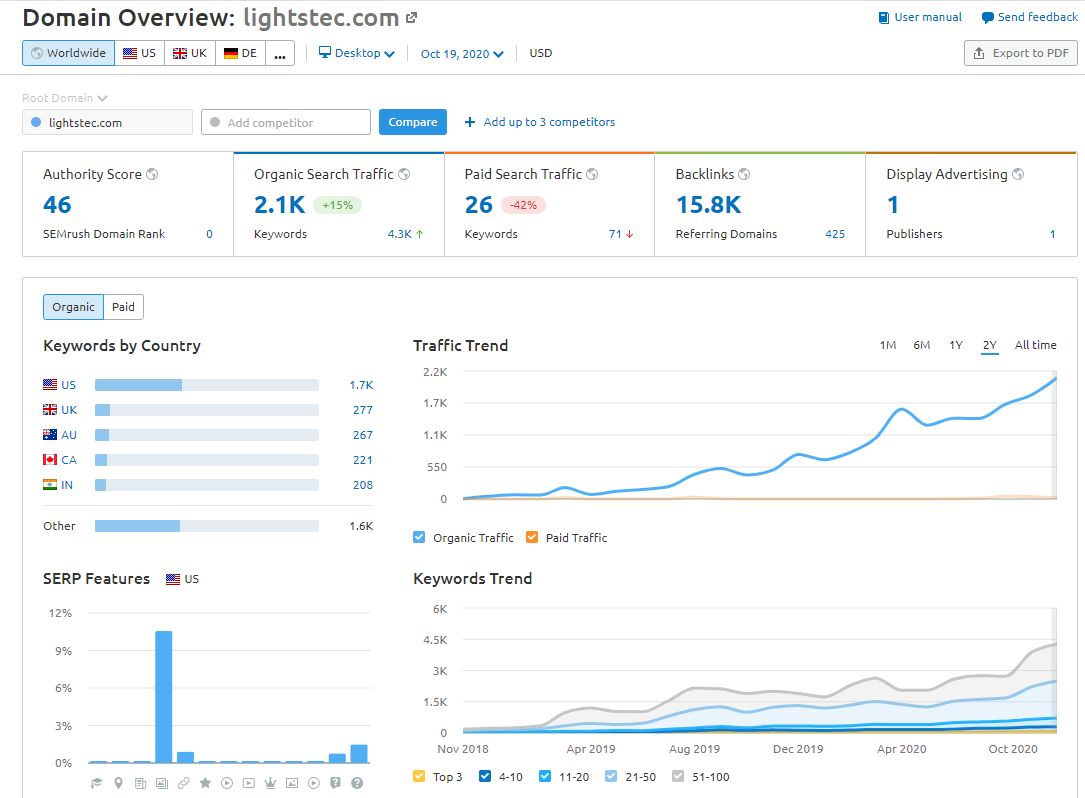Click the stacked image pack SERP icon
Screen dimensions: 1085x798
(x=162, y=783)
